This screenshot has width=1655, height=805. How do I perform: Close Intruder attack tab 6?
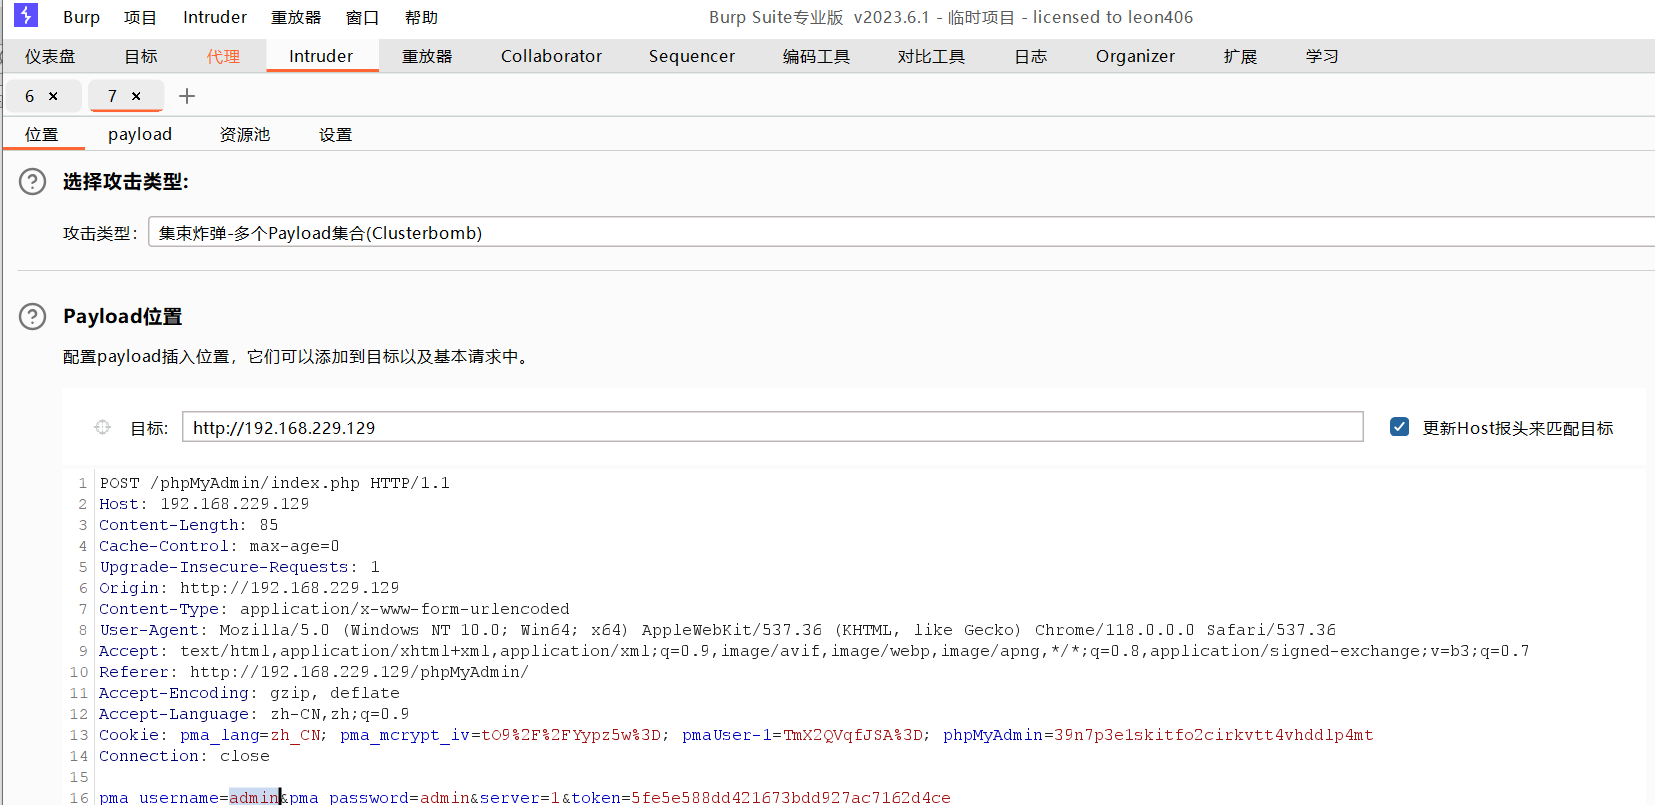(53, 96)
